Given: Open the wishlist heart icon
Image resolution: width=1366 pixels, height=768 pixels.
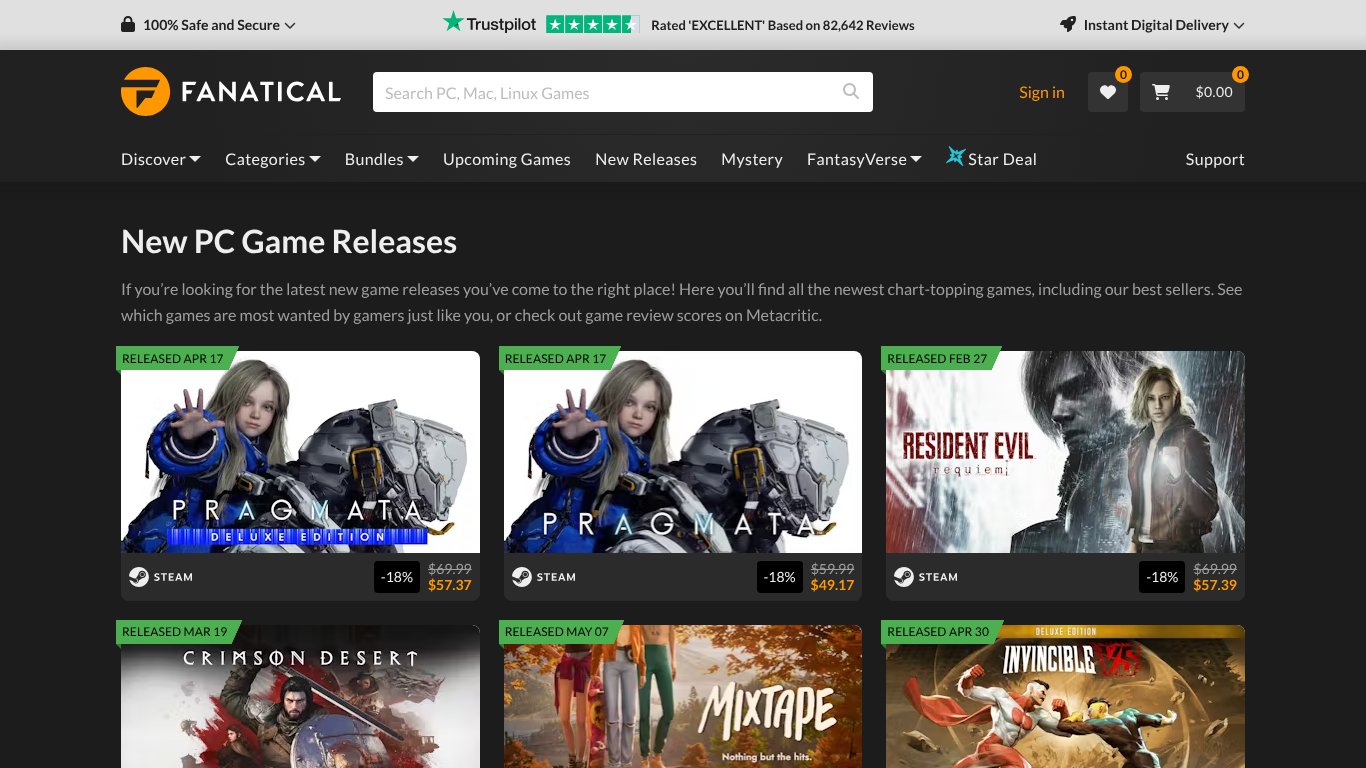Looking at the screenshot, I should [x=1108, y=92].
